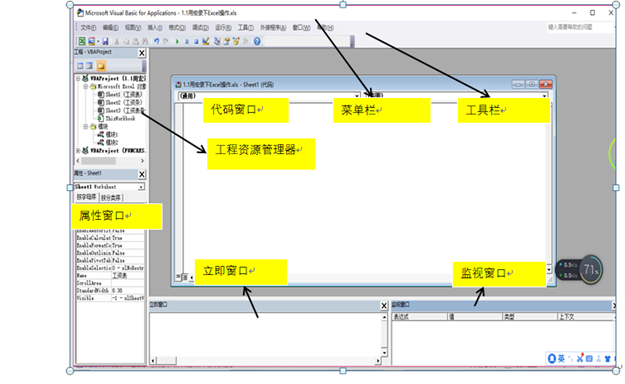Image resolution: width=625 pixels, height=384 pixels.
Task: Toggle Design Mode with the ruler icon
Action: pos(206,41)
